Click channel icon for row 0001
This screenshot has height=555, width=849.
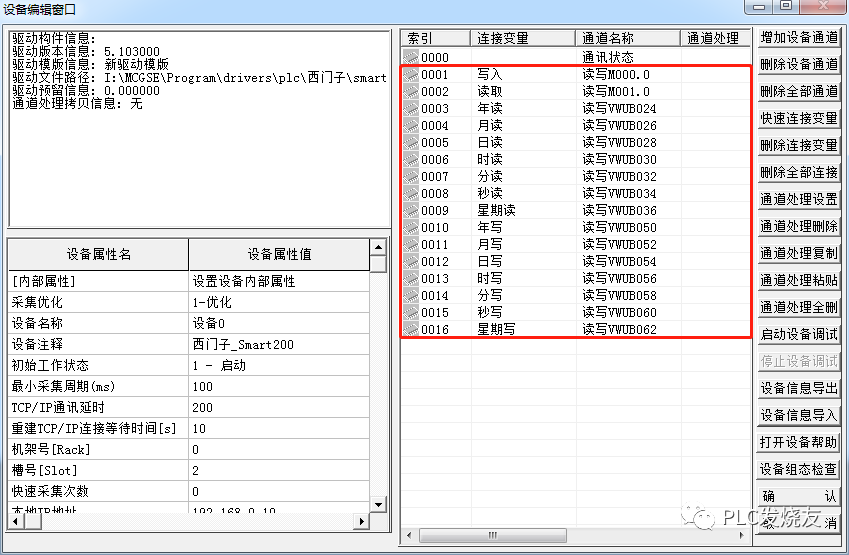(x=411, y=74)
